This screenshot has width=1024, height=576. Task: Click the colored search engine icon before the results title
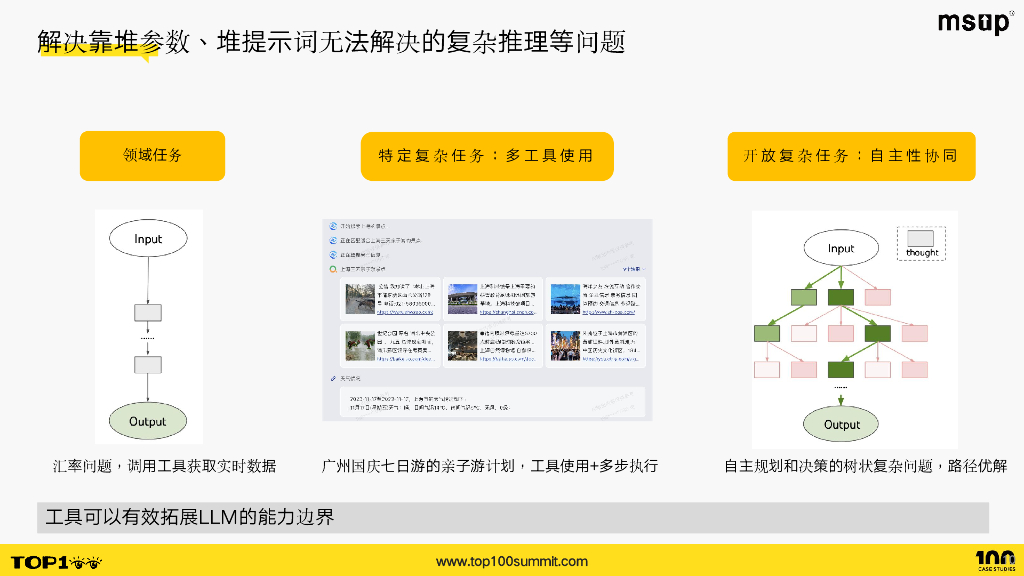[332, 271]
